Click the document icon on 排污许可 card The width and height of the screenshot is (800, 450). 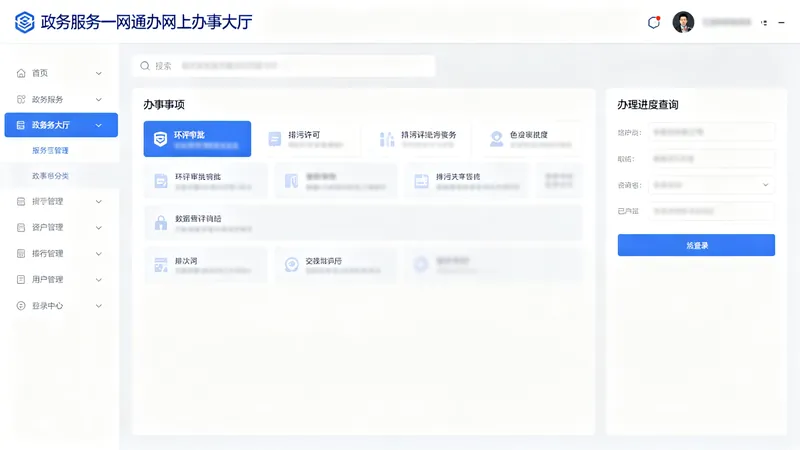pyautogui.click(x=274, y=139)
